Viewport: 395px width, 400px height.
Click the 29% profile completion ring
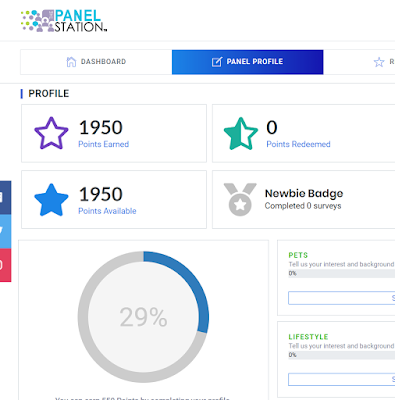(143, 317)
